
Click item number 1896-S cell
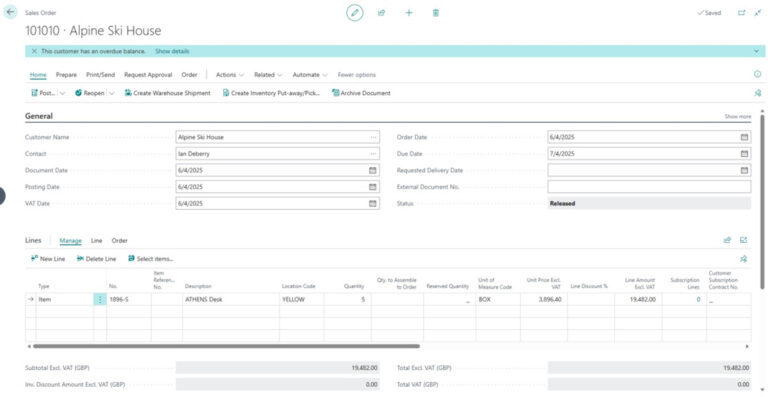(129, 300)
